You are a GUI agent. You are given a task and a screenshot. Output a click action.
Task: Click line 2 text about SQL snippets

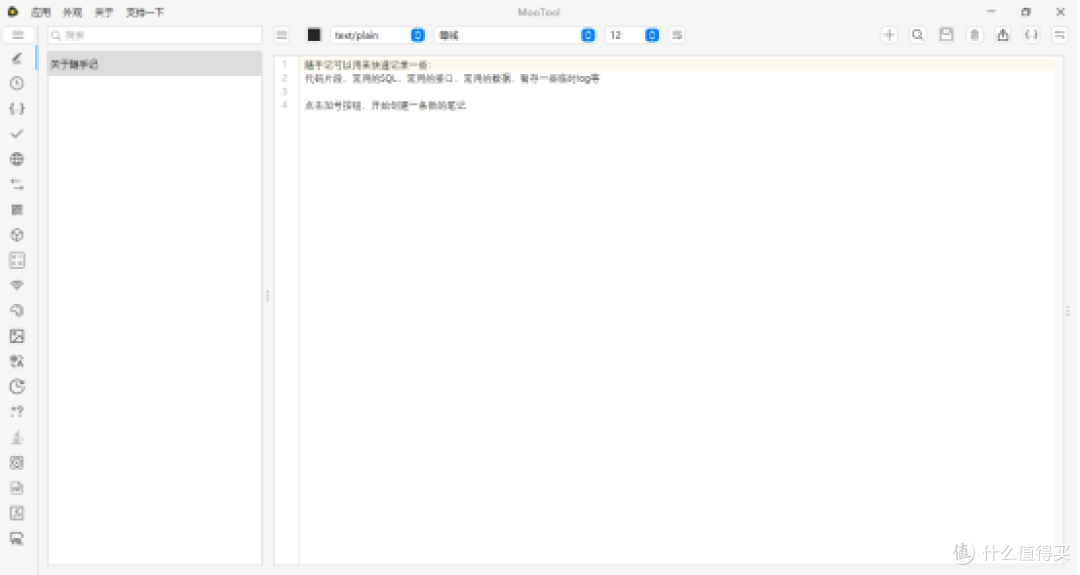453,79
